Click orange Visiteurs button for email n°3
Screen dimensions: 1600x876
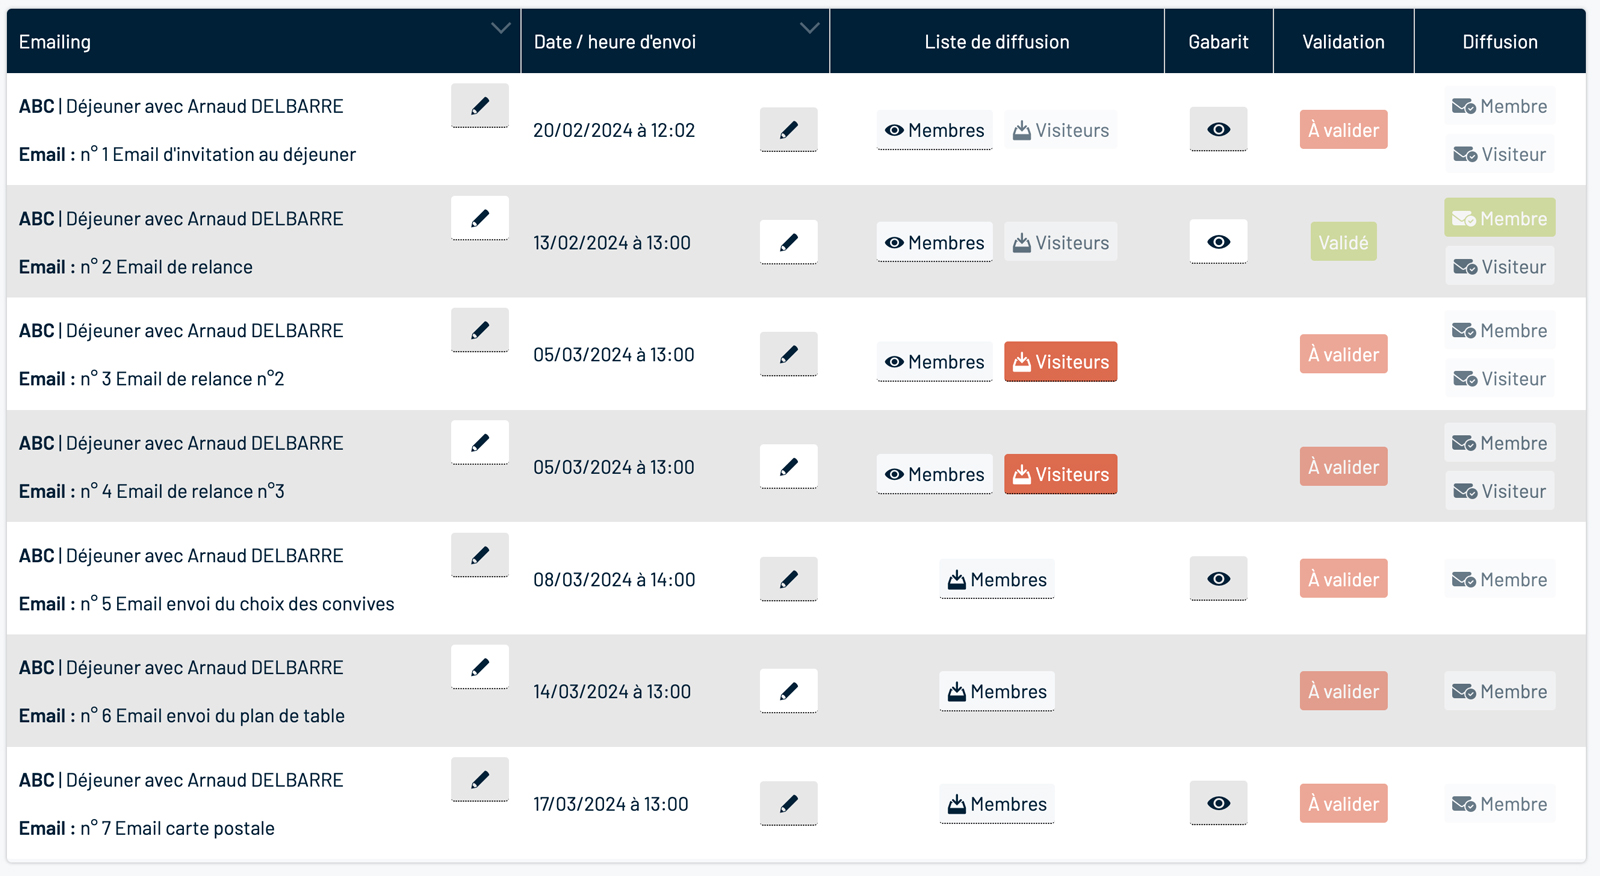click(x=1060, y=362)
